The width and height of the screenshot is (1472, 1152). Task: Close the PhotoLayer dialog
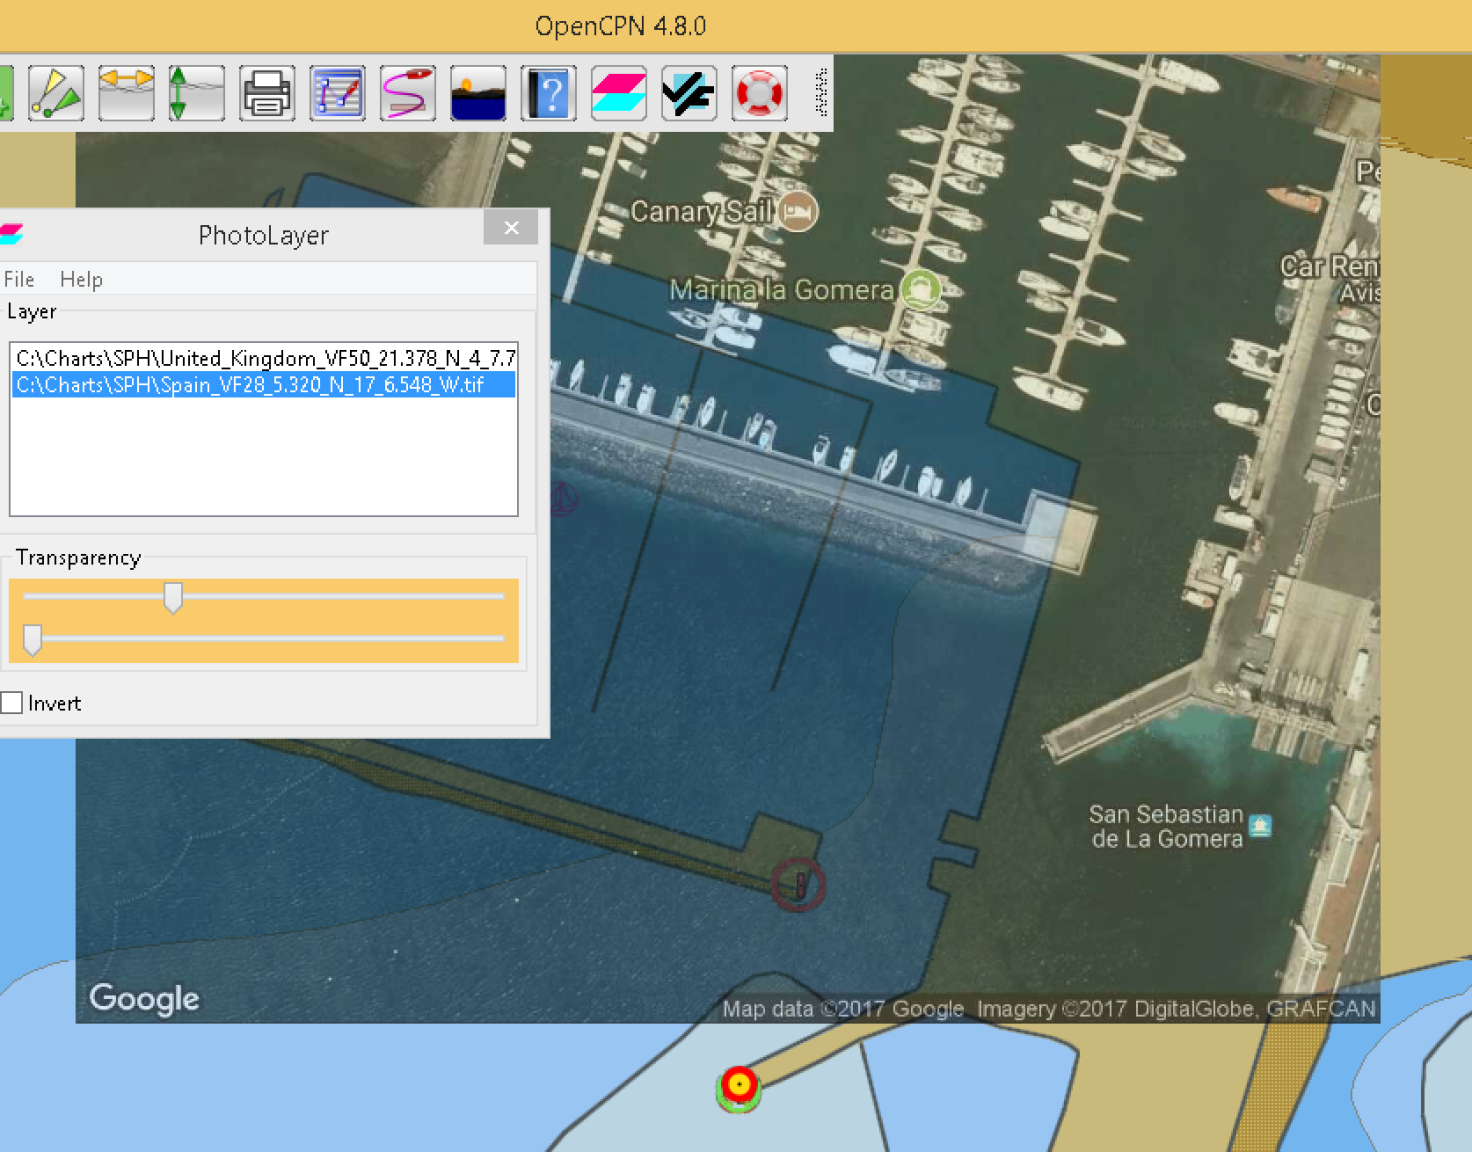(511, 228)
